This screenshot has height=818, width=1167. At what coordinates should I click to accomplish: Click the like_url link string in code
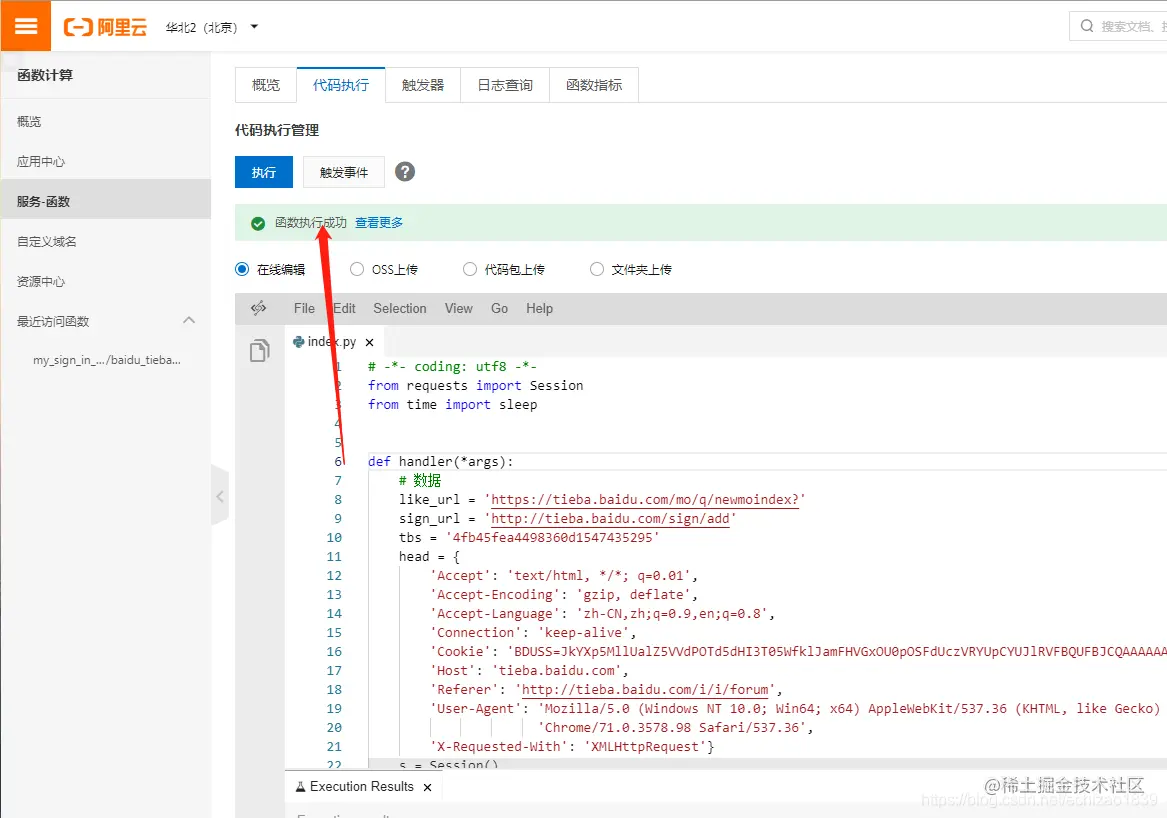coord(645,499)
